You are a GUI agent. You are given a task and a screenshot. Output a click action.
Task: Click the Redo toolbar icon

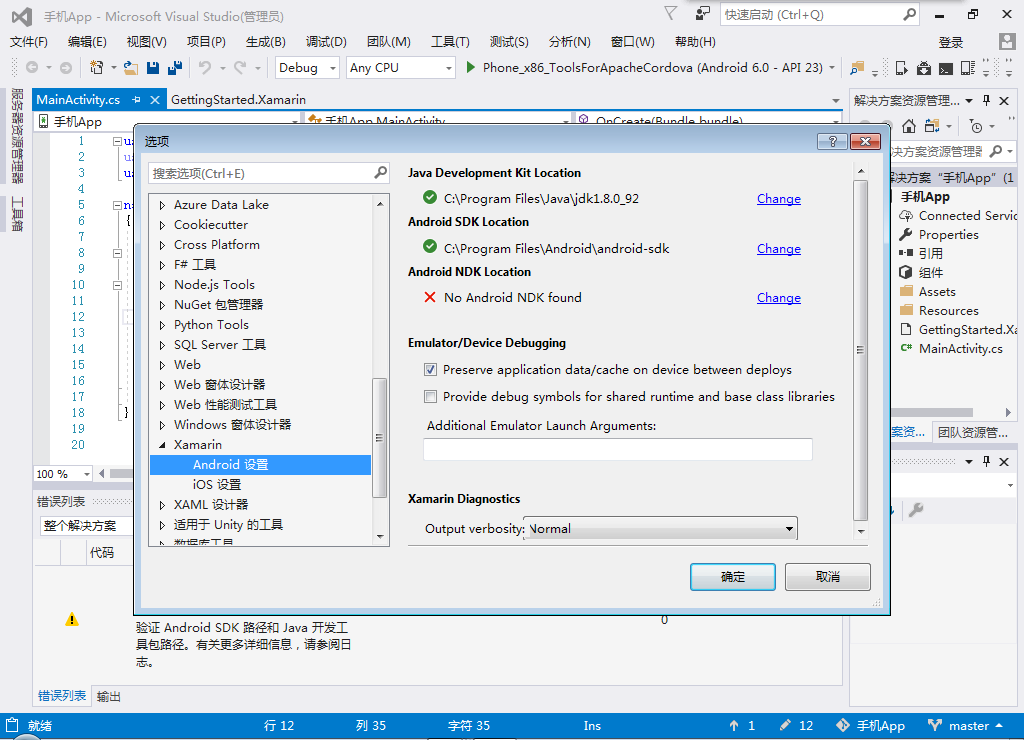pos(240,68)
